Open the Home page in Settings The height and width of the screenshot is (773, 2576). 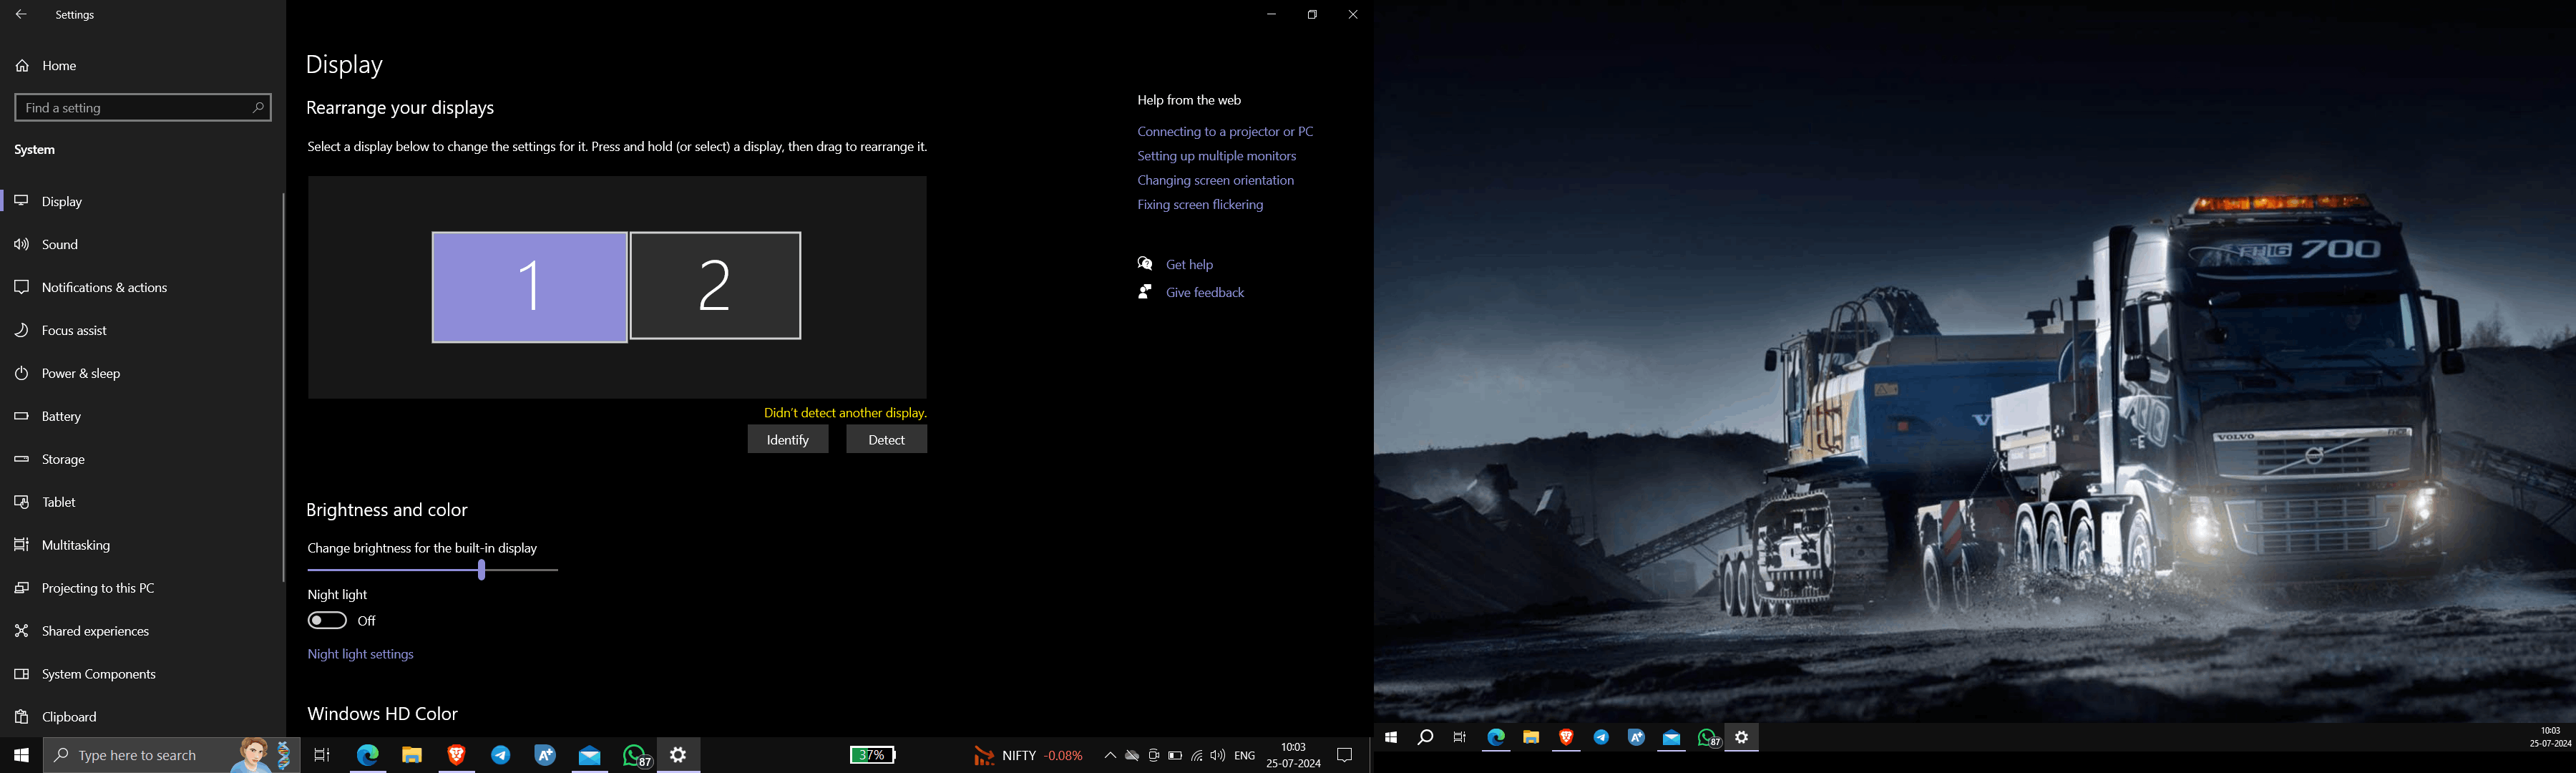[x=60, y=66]
